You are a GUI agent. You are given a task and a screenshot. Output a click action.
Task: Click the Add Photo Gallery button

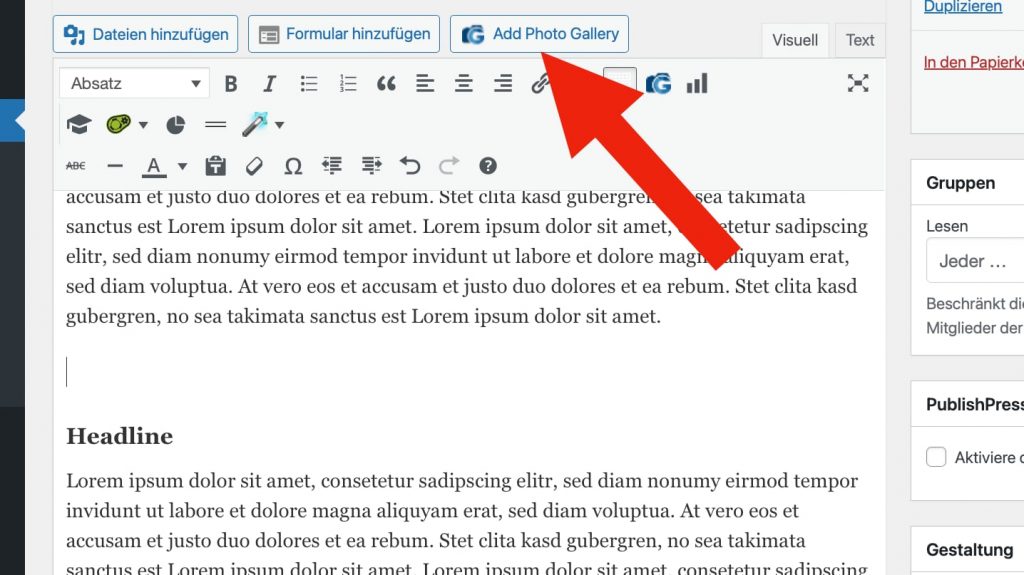click(539, 34)
